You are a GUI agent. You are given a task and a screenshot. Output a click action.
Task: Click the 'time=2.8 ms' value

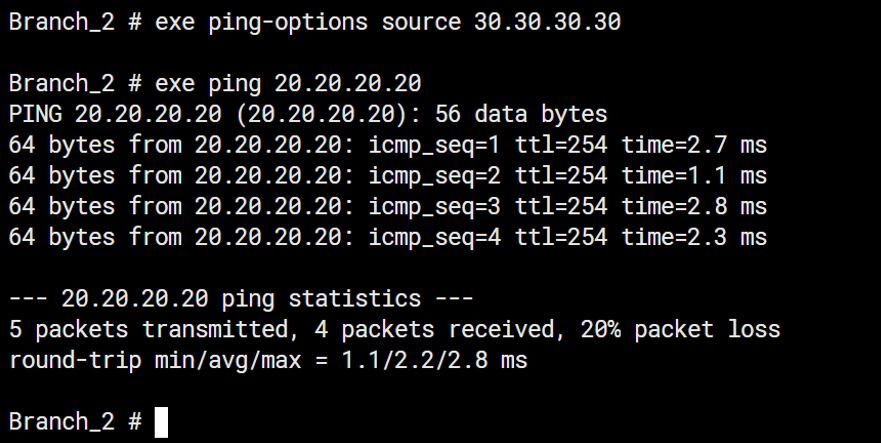click(x=694, y=207)
